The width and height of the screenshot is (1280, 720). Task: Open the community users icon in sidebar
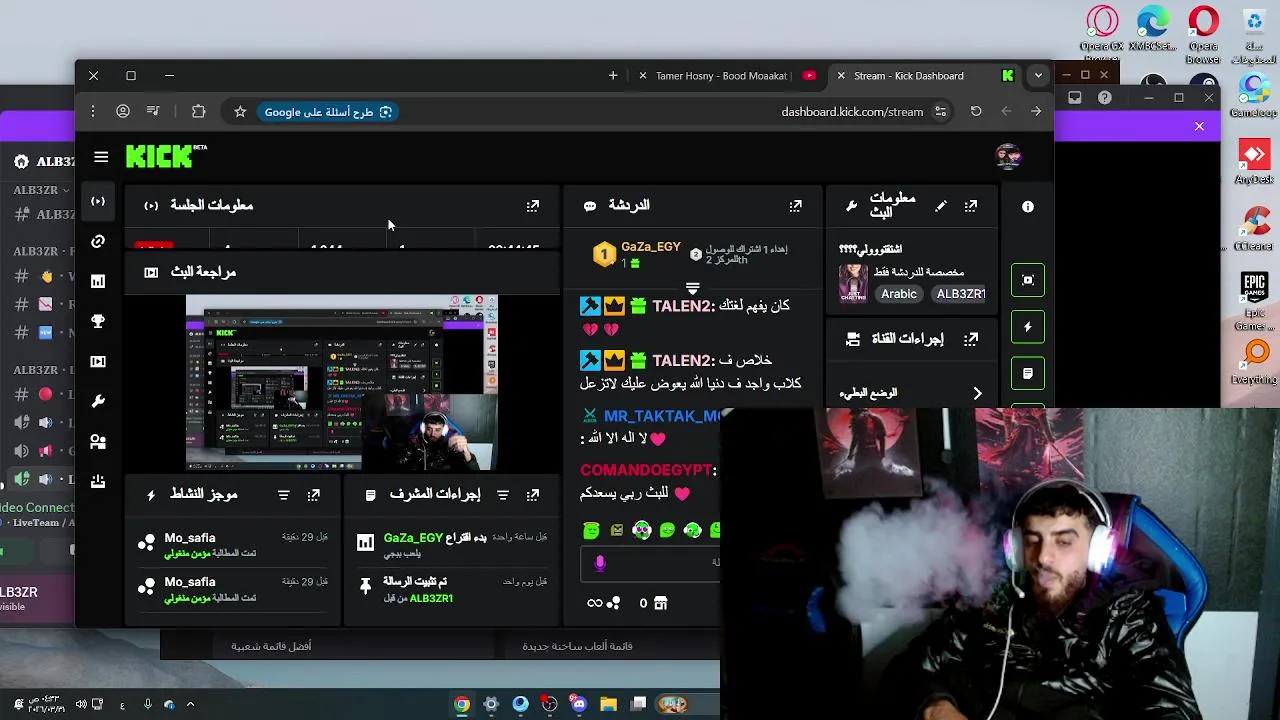click(98, 441)
